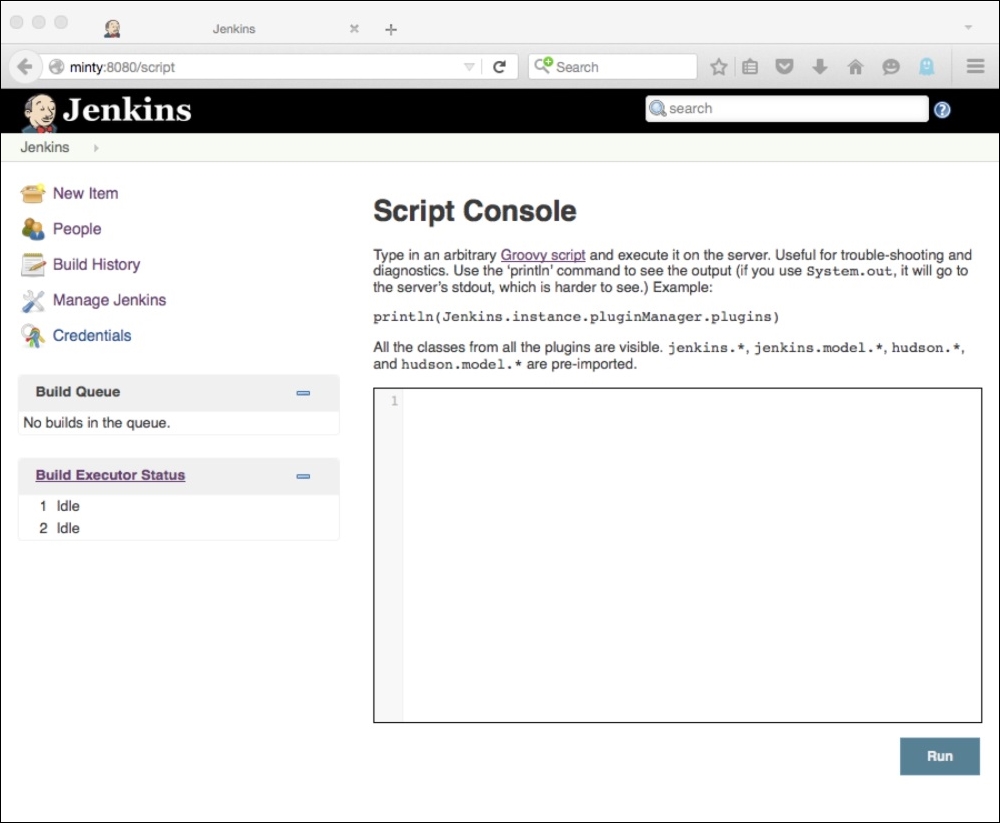Save page to Pocket icon
The image size is (1000, 823).
click(784, 66)
